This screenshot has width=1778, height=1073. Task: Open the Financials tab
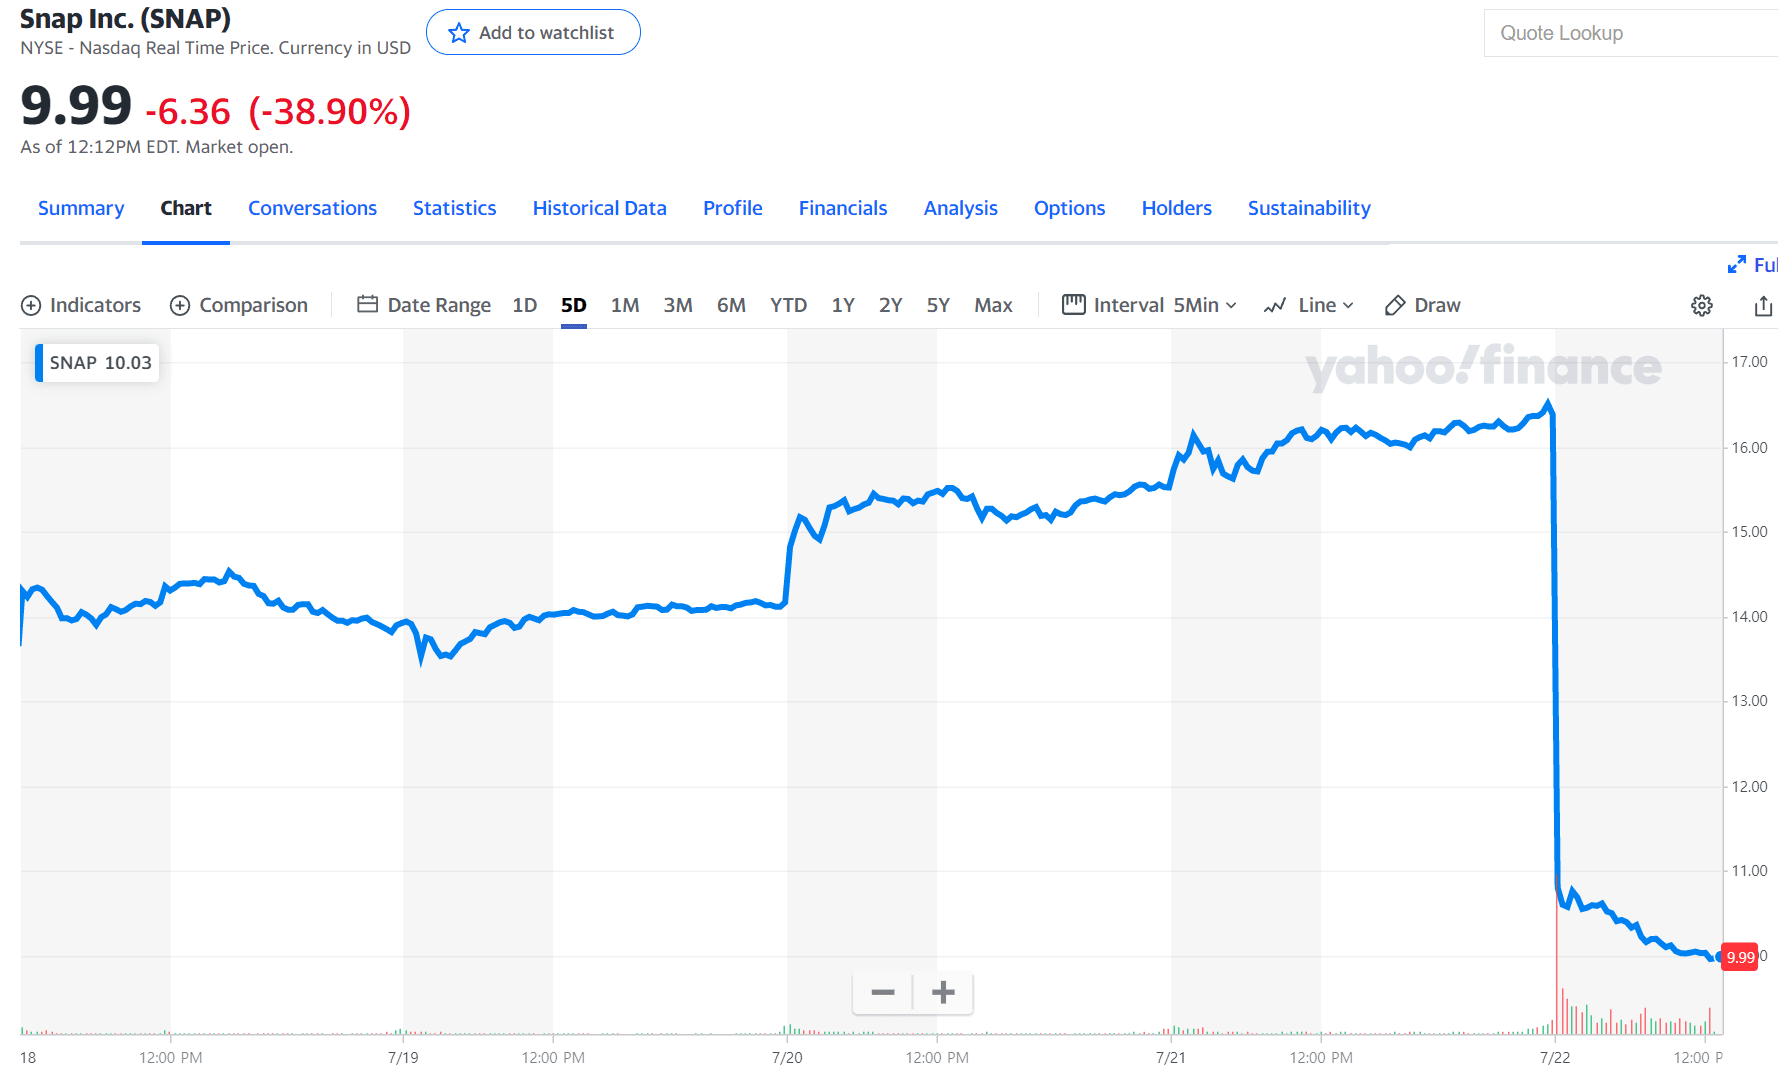842,208
